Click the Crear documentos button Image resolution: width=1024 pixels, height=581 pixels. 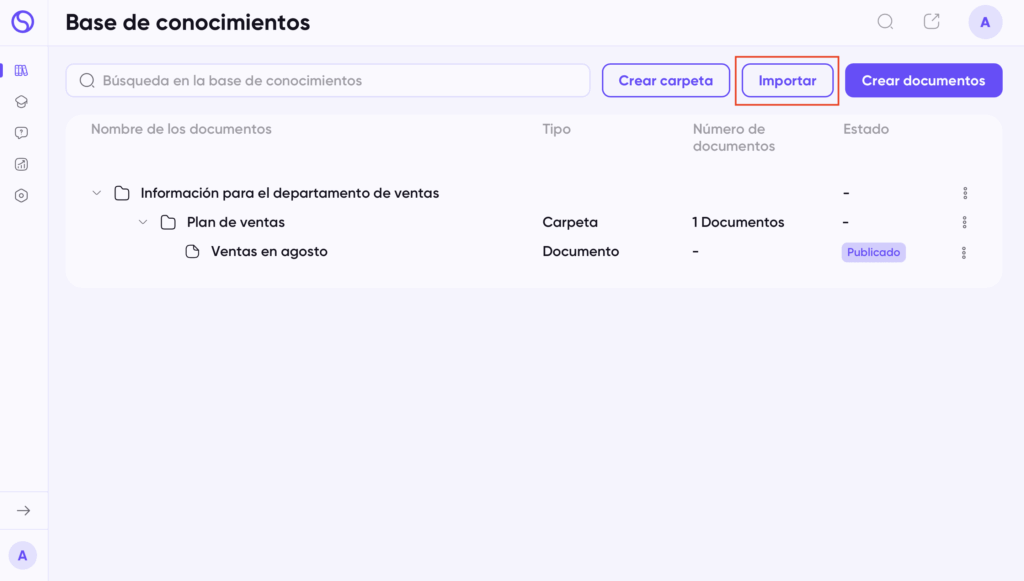click(x=923, y=80)
